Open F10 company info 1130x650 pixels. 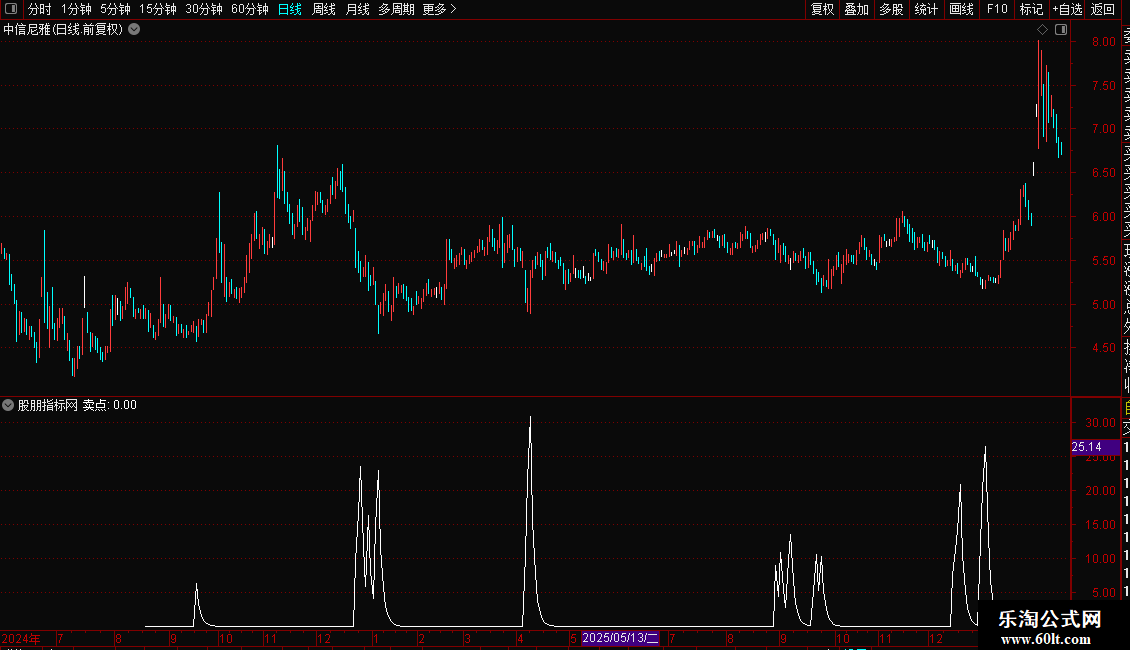point(997,9)
